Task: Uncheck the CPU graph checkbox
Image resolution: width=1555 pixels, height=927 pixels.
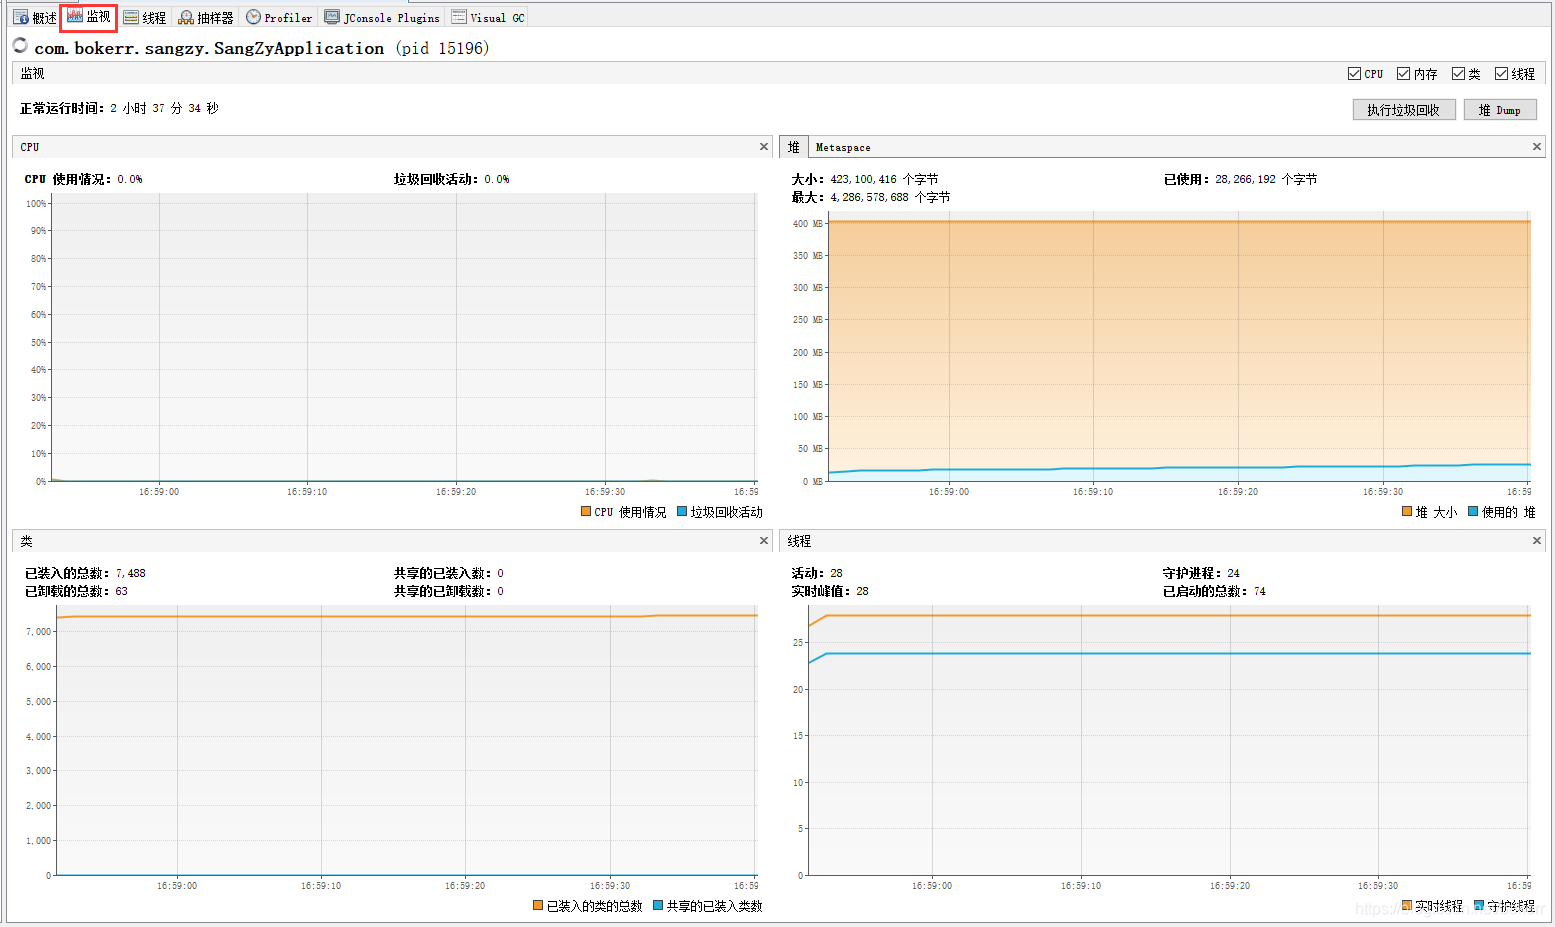Action: (x=1354, y=73)
